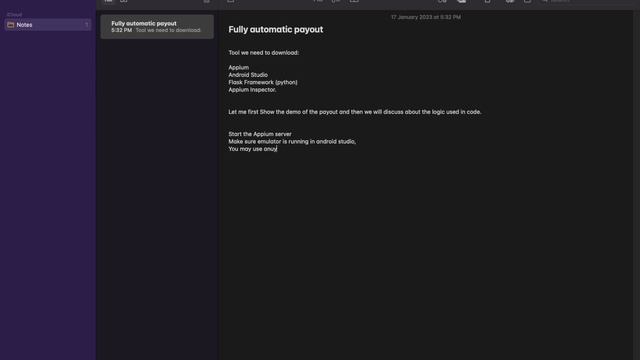
Task: Click the 'Flask Framework (python)' line
Action: click(x=263, y=82)
